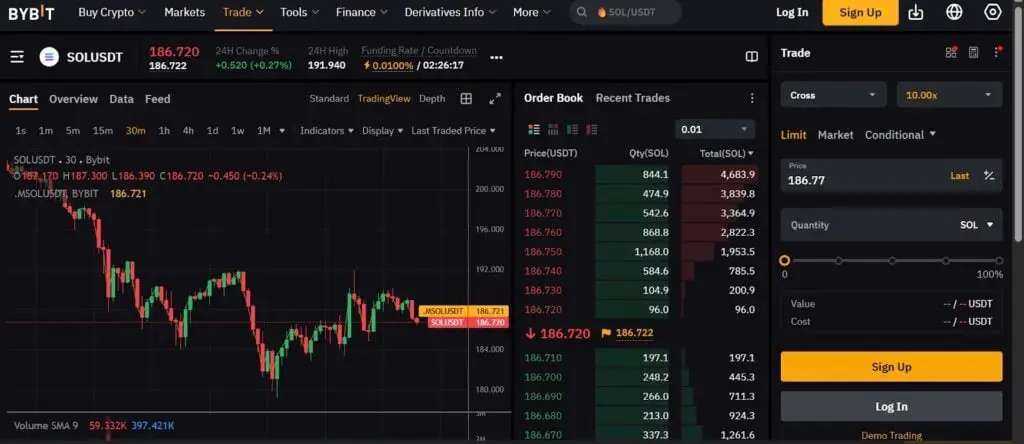Select buy-only order book view icon

573,129
